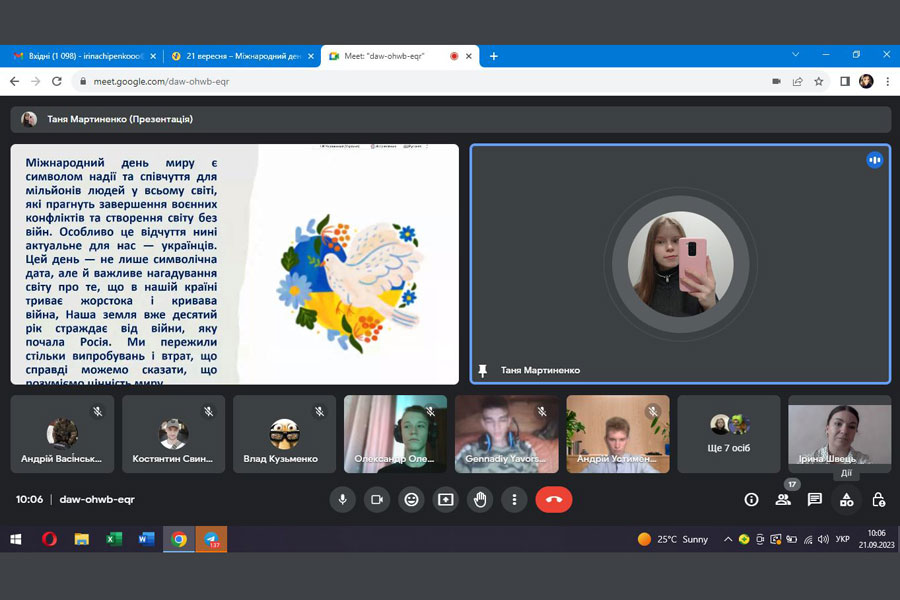Open File Explorer from the taskbar
The image size is (900, 600).
tap(82, 539)
